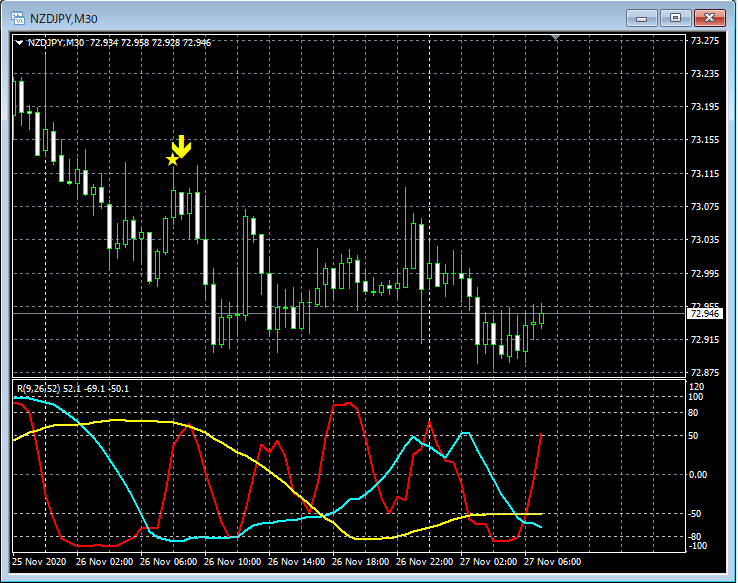
Task: Minimize the NZDJPY chart window
Action: (642, 17)
